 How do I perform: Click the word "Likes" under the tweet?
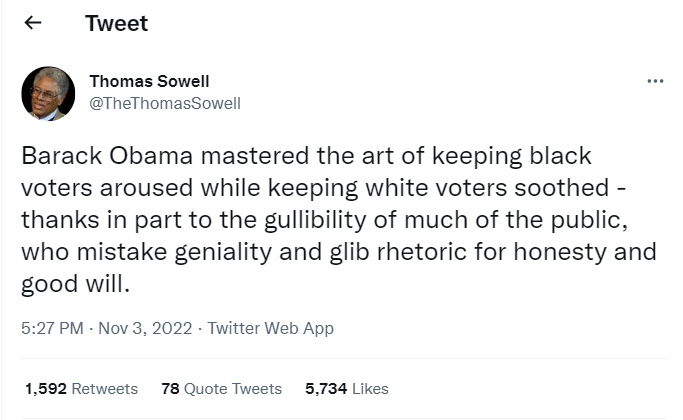pos(370,388)
